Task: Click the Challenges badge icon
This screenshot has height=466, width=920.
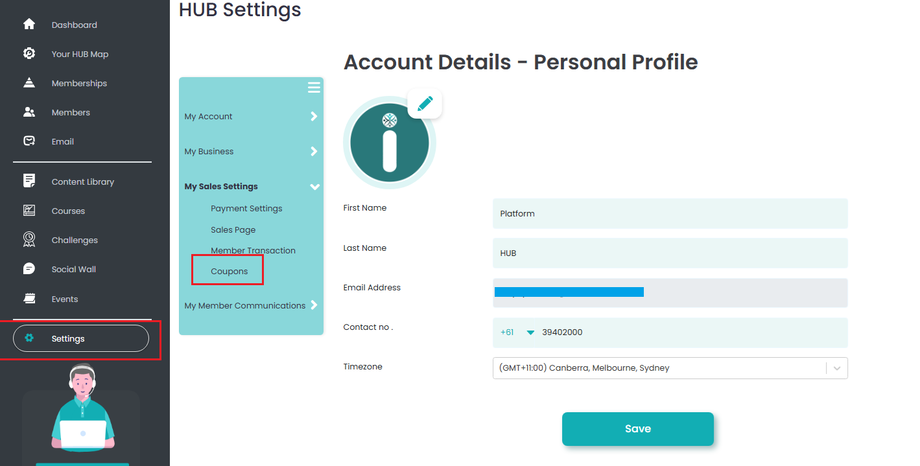Action: (29, 240)
